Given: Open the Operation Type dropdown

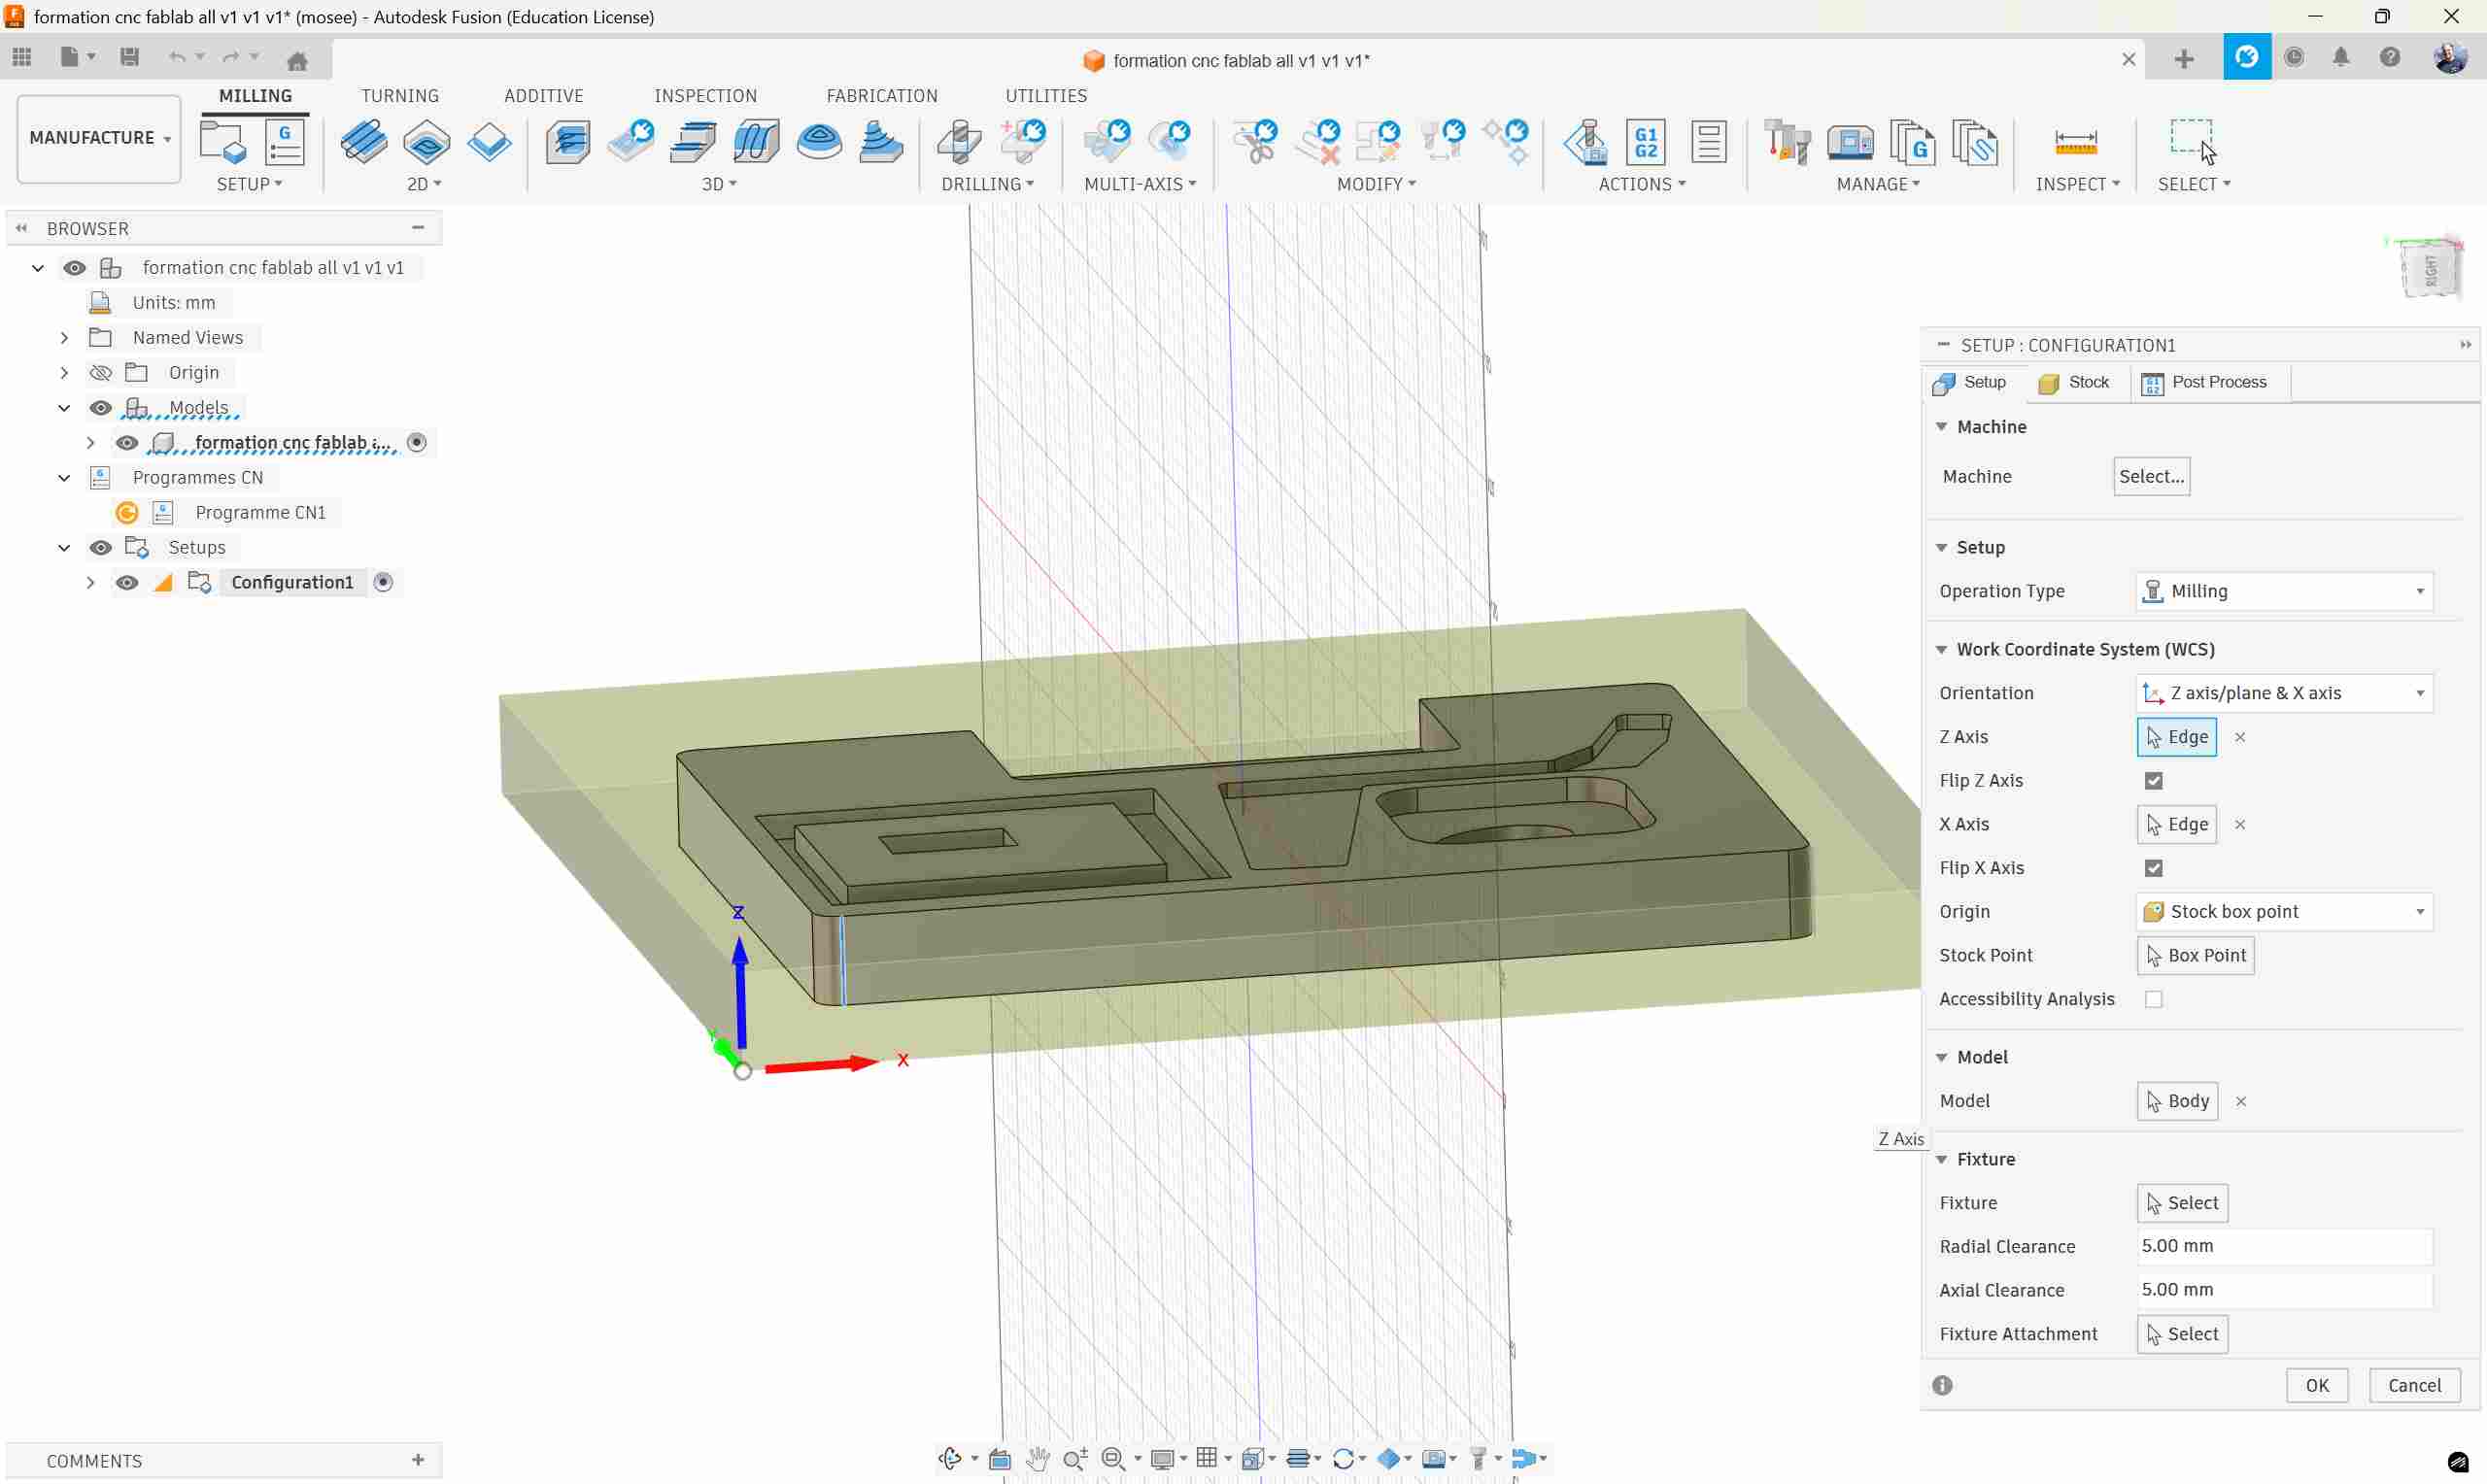Looking at the screenshot, I should 2283,591.
